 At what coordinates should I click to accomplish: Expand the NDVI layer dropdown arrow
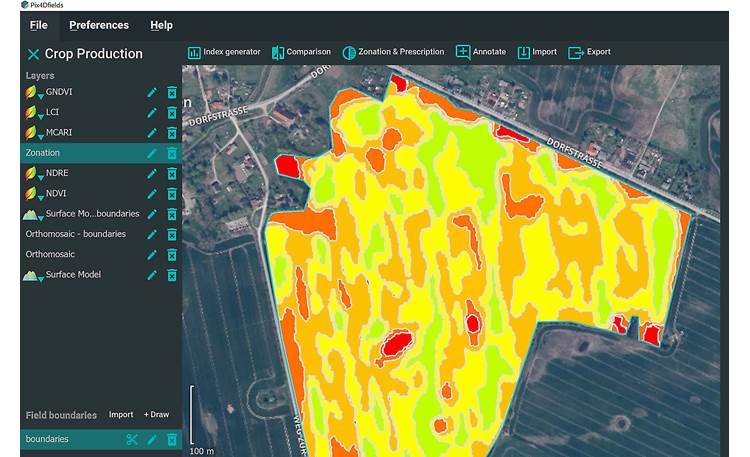41,197
